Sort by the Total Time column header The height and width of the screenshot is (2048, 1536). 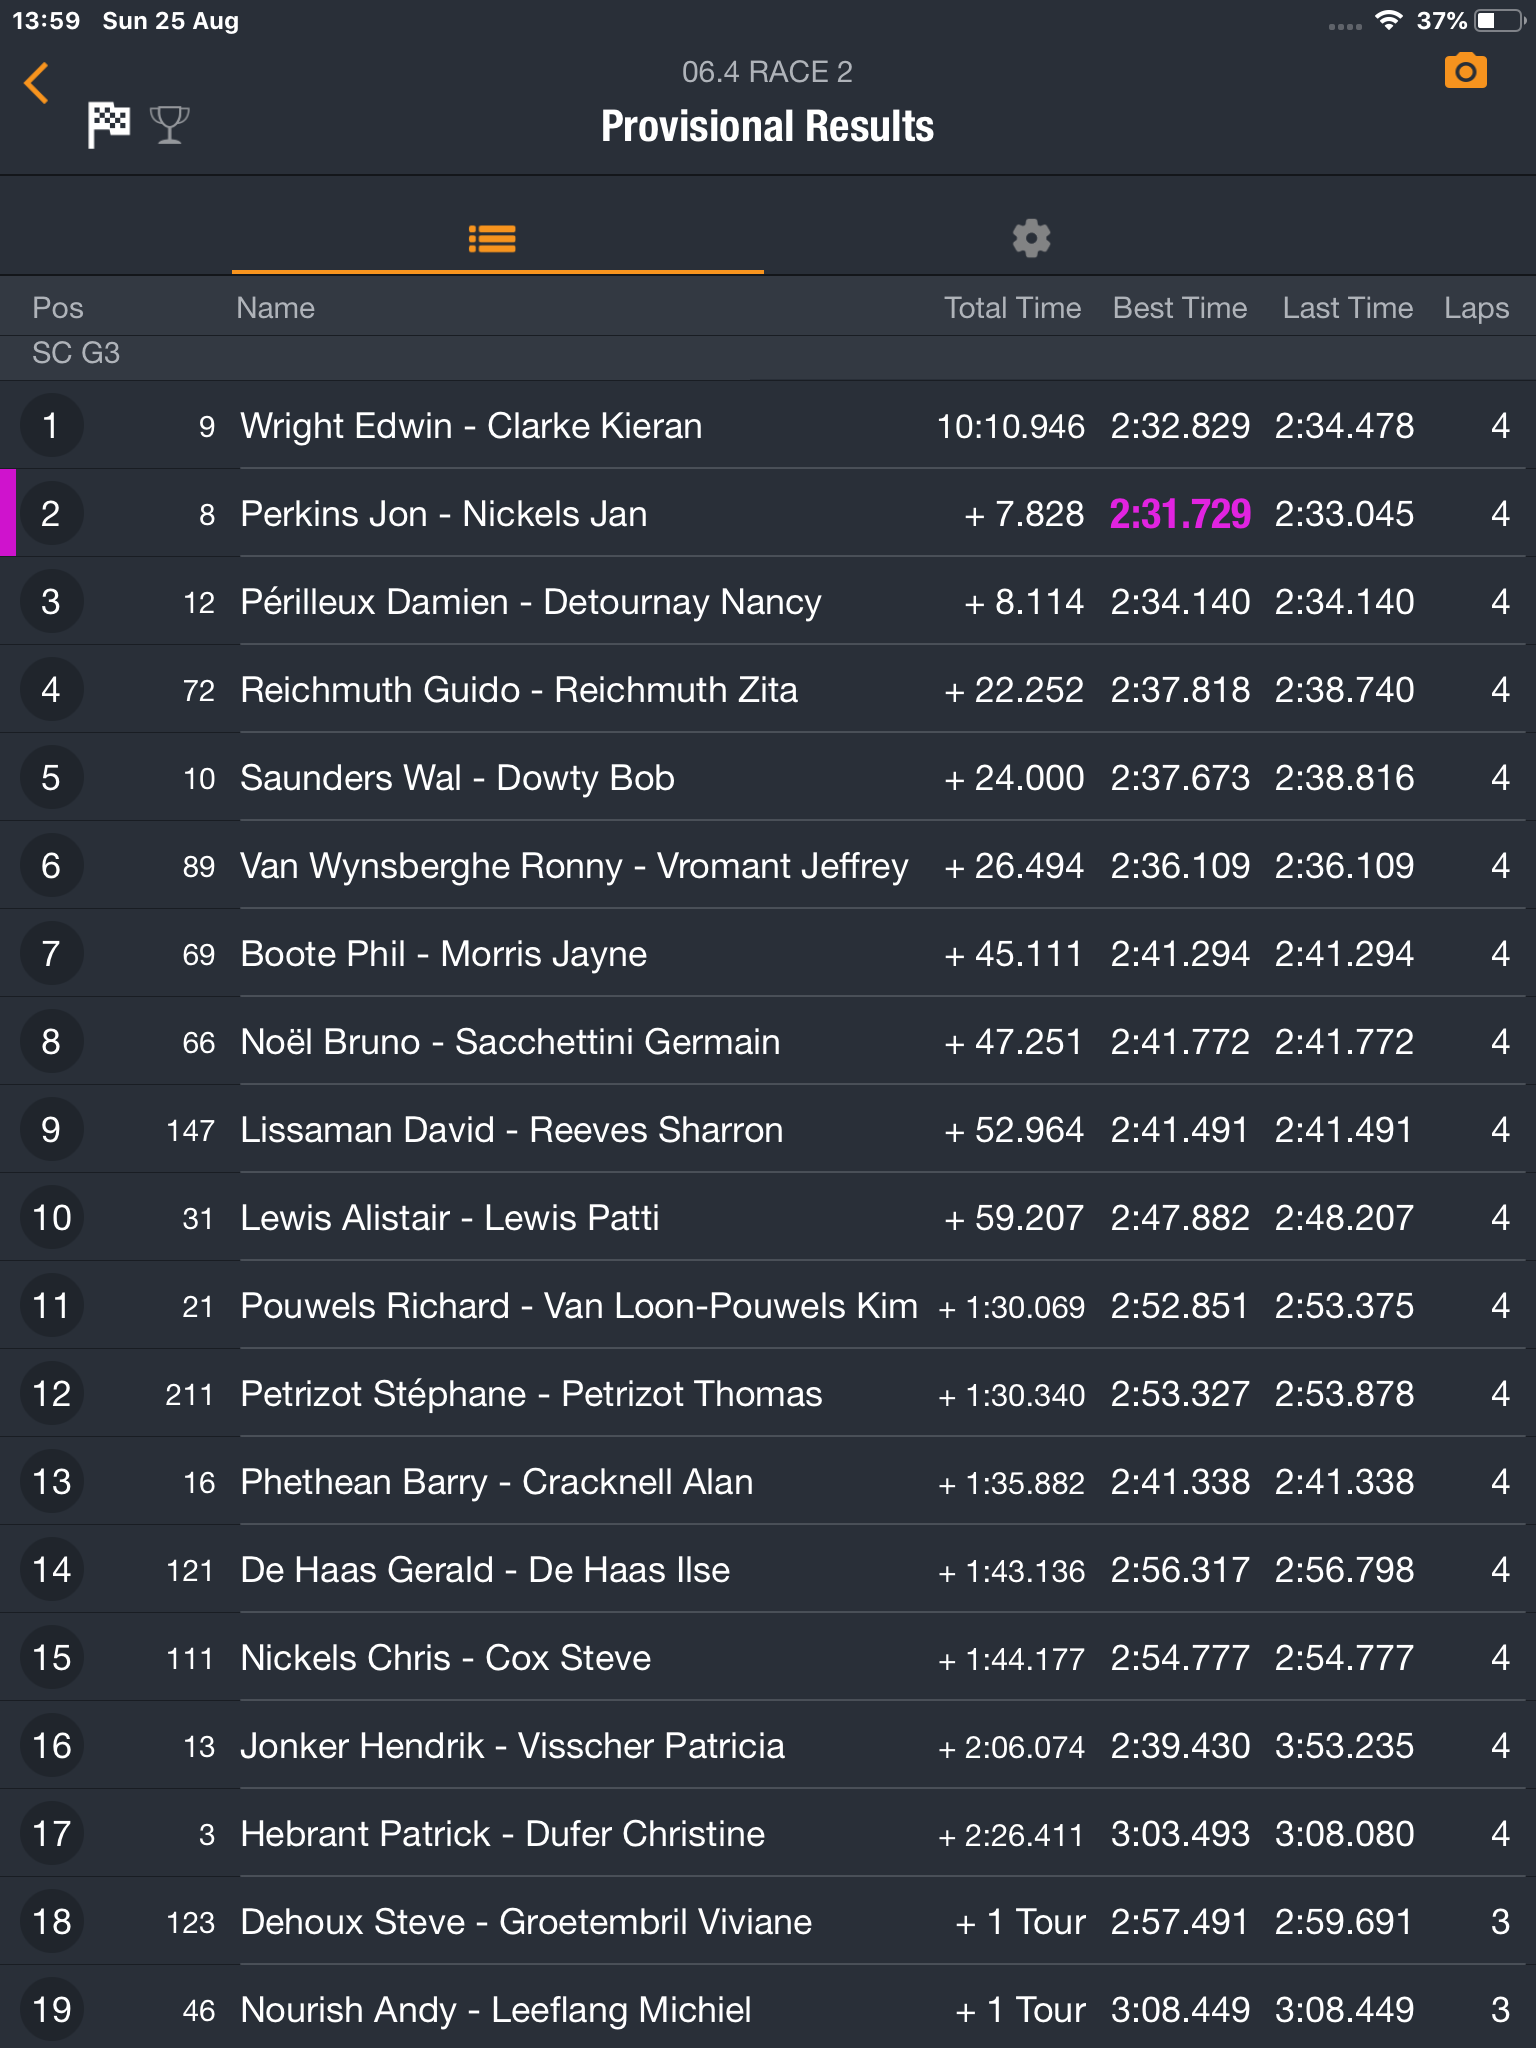point(1012,308)
